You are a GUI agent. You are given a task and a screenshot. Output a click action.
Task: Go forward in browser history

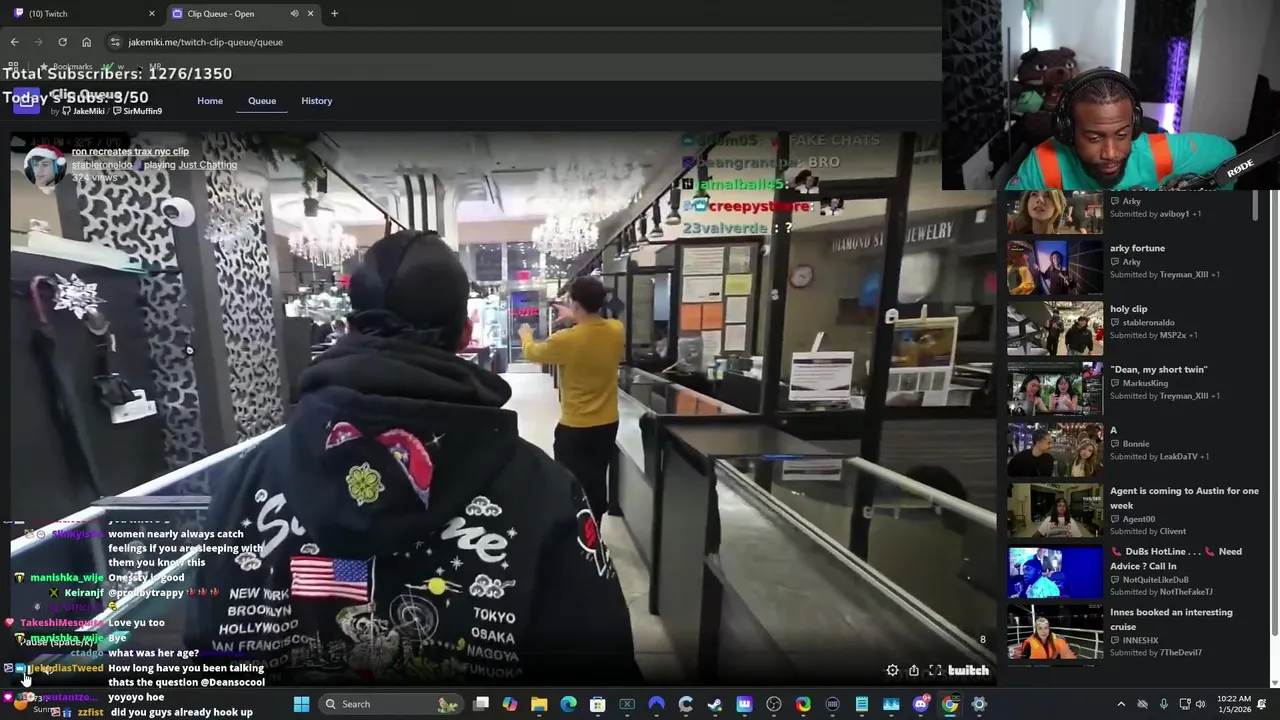38,42
